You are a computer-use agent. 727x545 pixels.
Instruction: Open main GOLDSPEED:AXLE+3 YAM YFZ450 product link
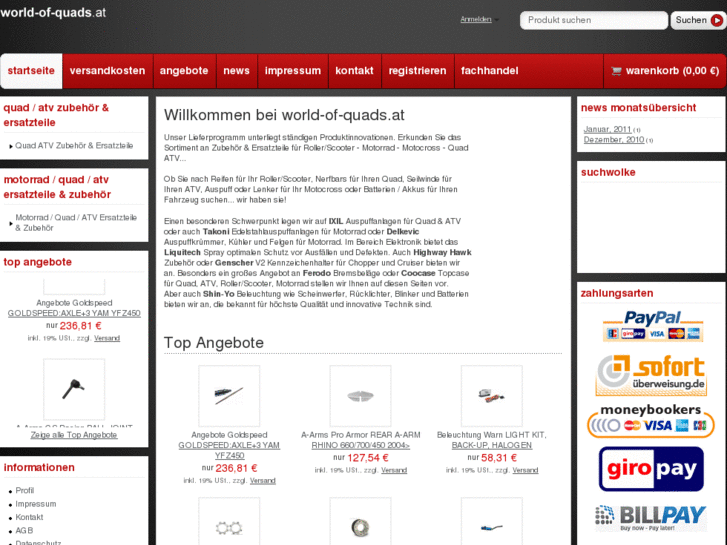coord(229,450)
